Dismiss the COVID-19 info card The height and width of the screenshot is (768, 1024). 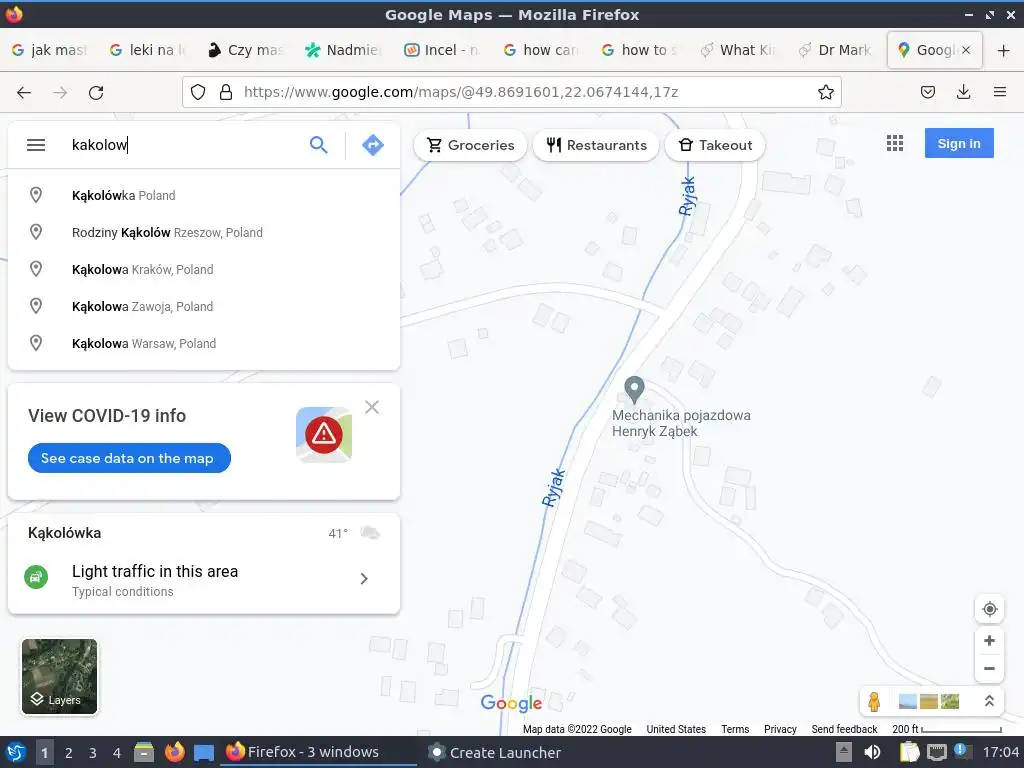point(372,407)
